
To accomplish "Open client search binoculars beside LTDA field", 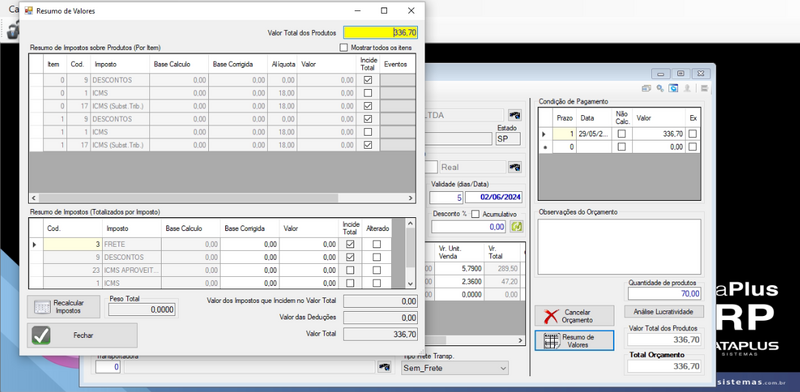I will click(515, 115).
